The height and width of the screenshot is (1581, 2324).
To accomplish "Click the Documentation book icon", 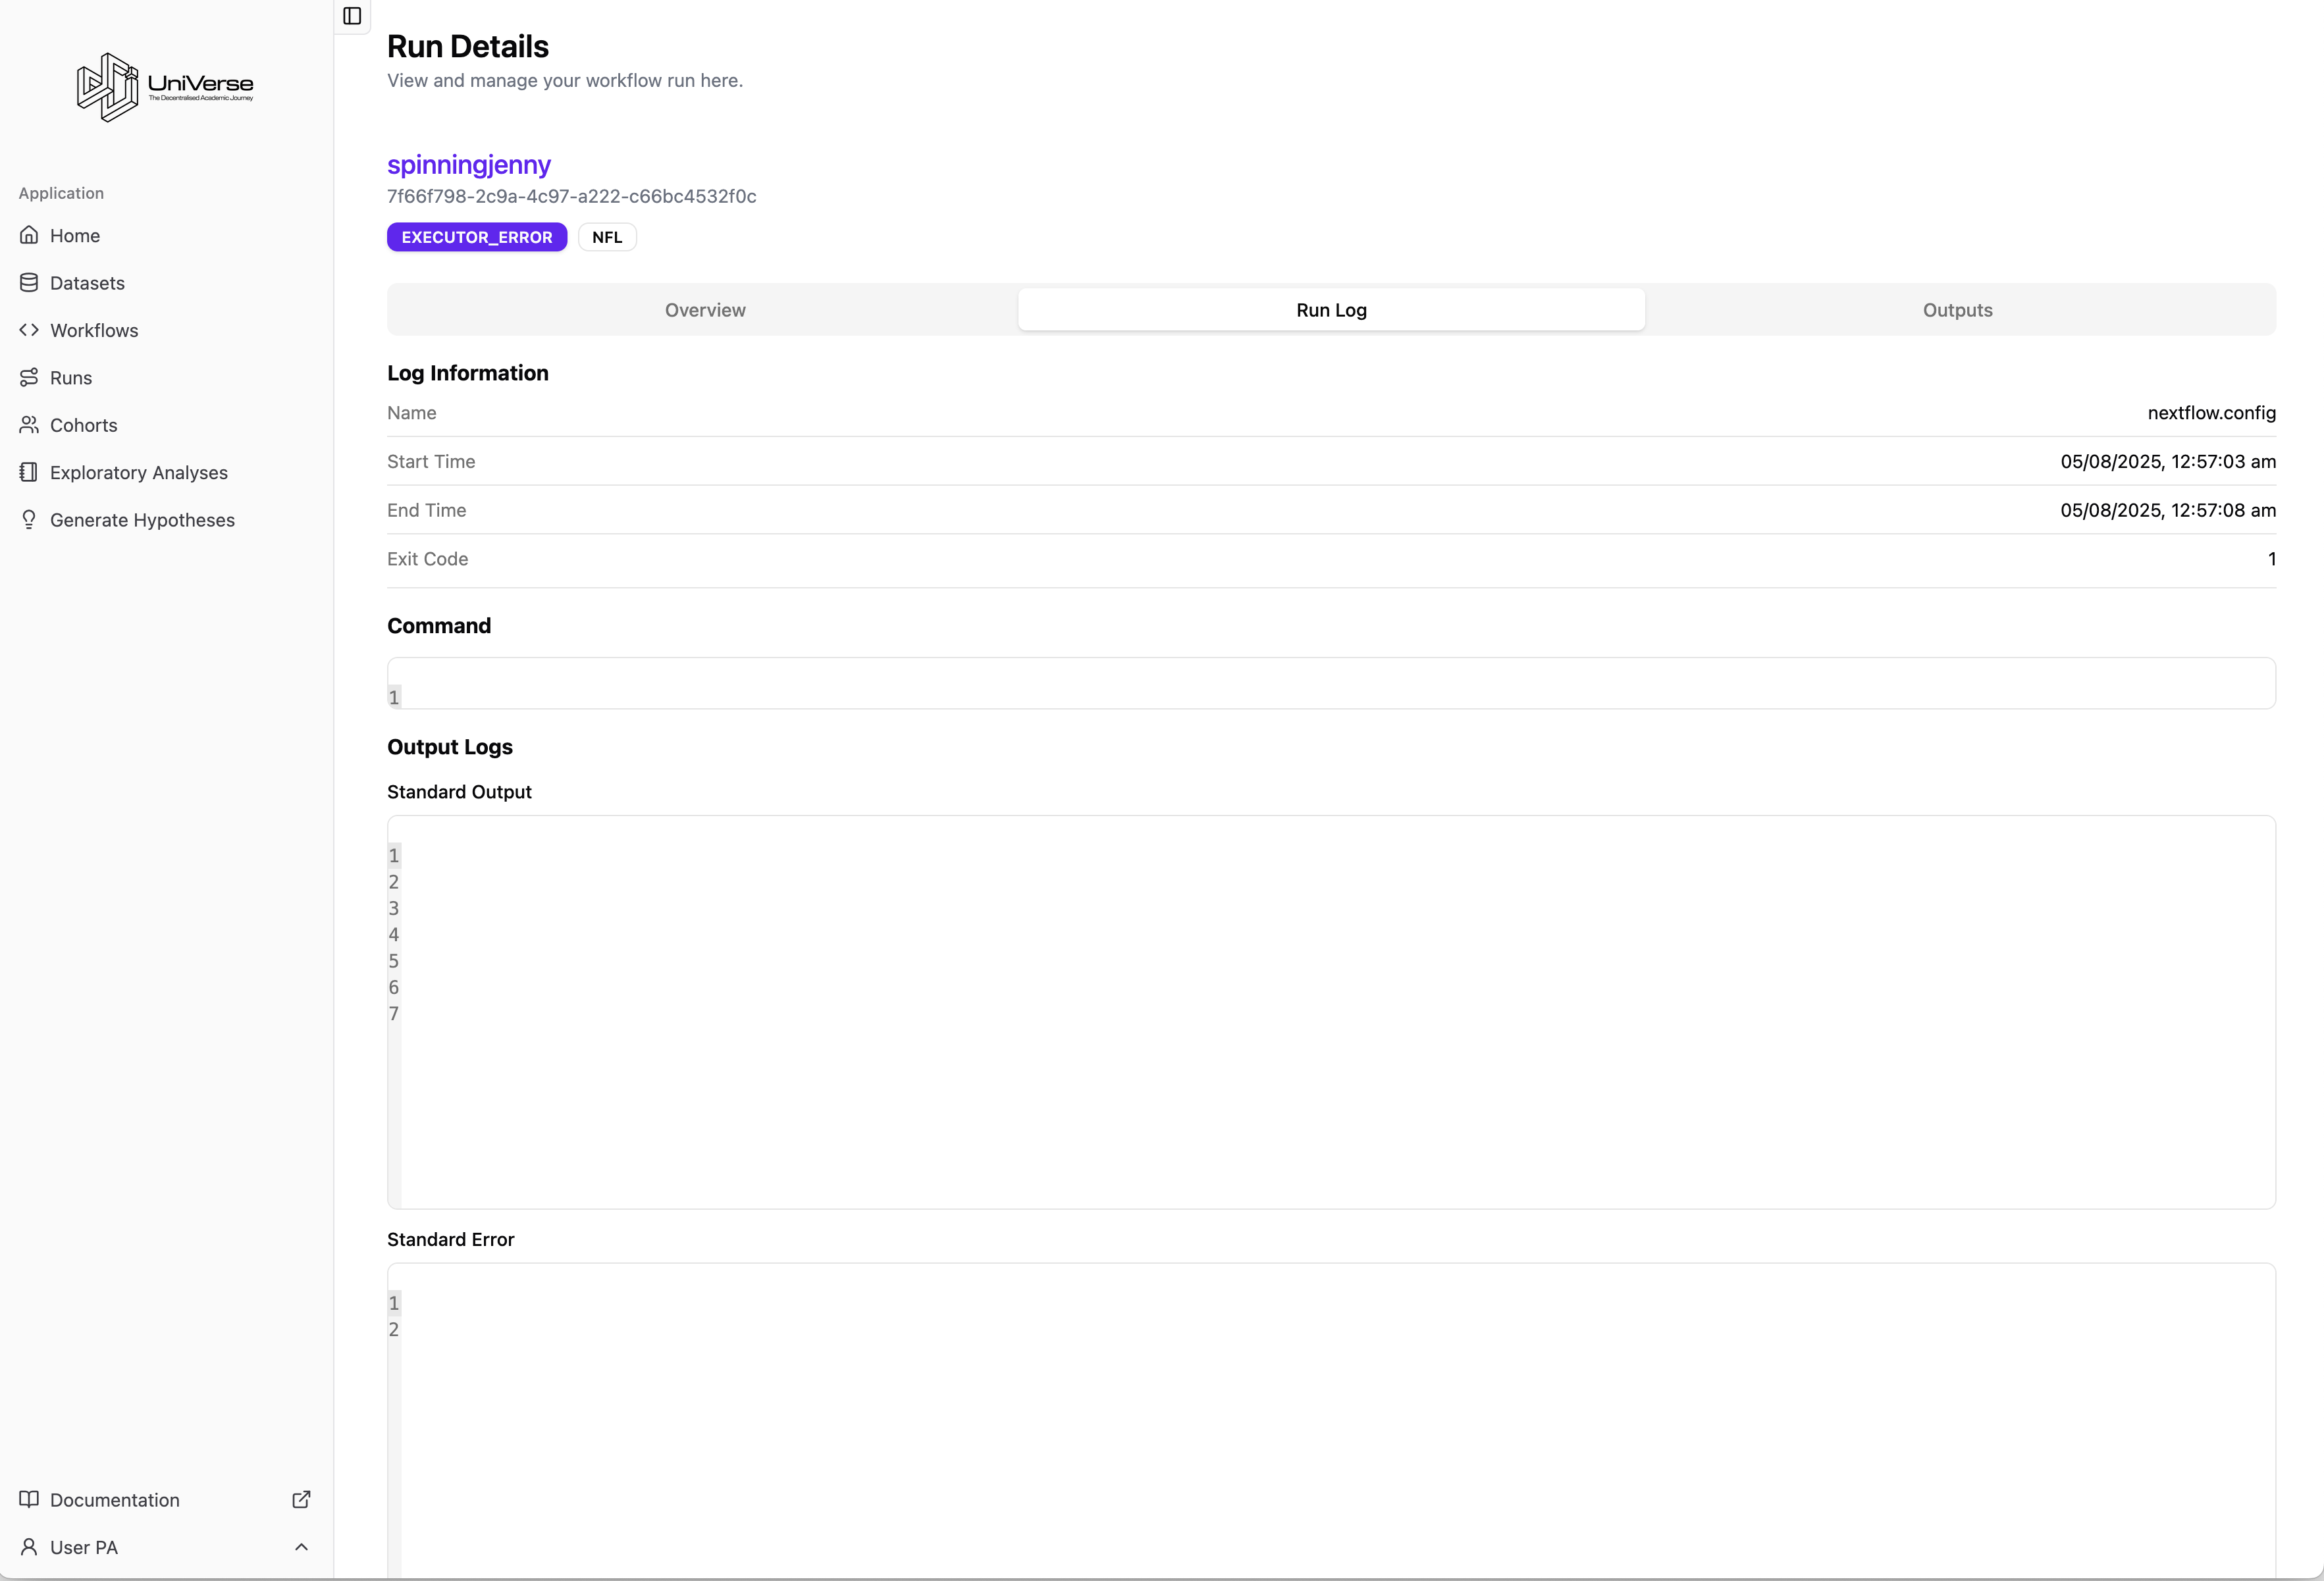I will click(x=29, y=1499).
